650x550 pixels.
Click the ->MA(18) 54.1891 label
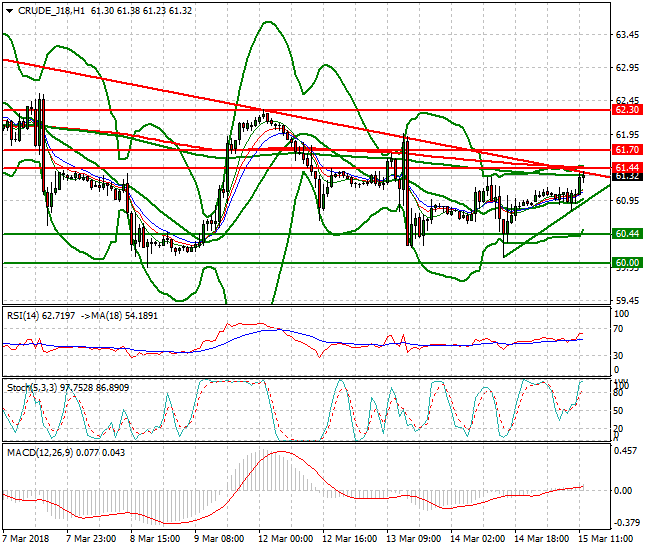pos(119,316)
